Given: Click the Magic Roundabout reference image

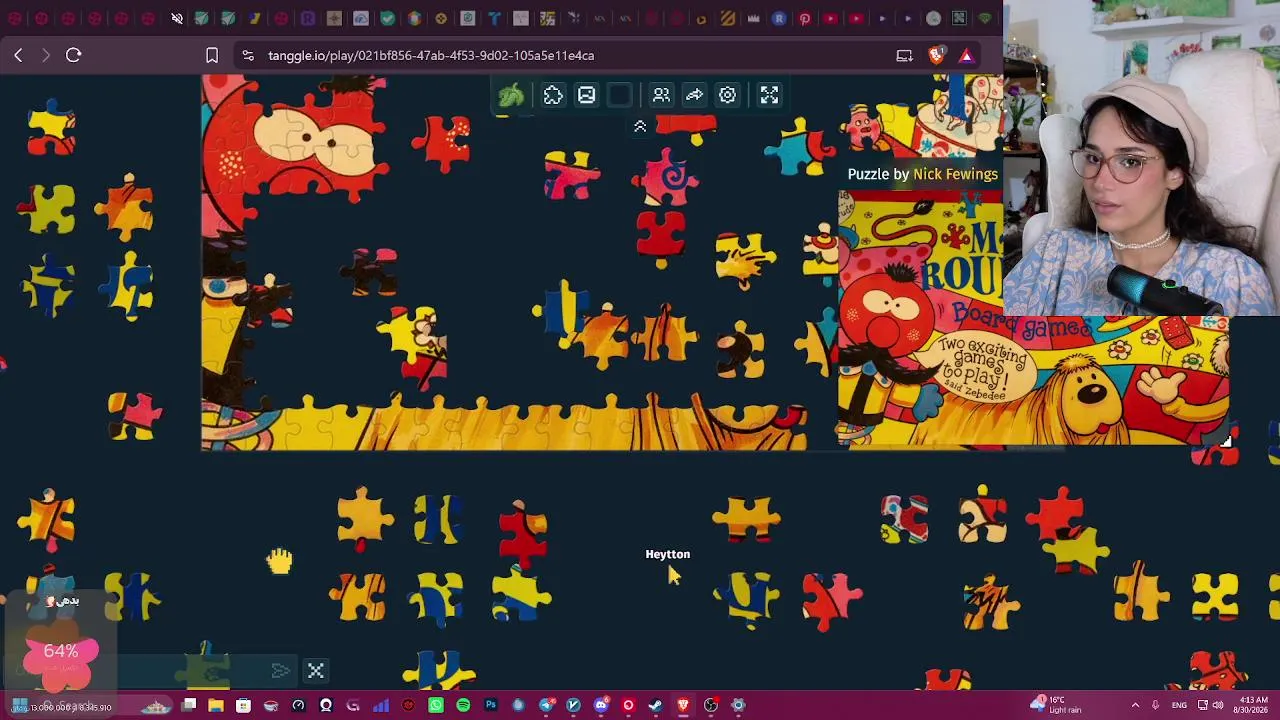Looking at the screenshot, I should click(1033, 318).
